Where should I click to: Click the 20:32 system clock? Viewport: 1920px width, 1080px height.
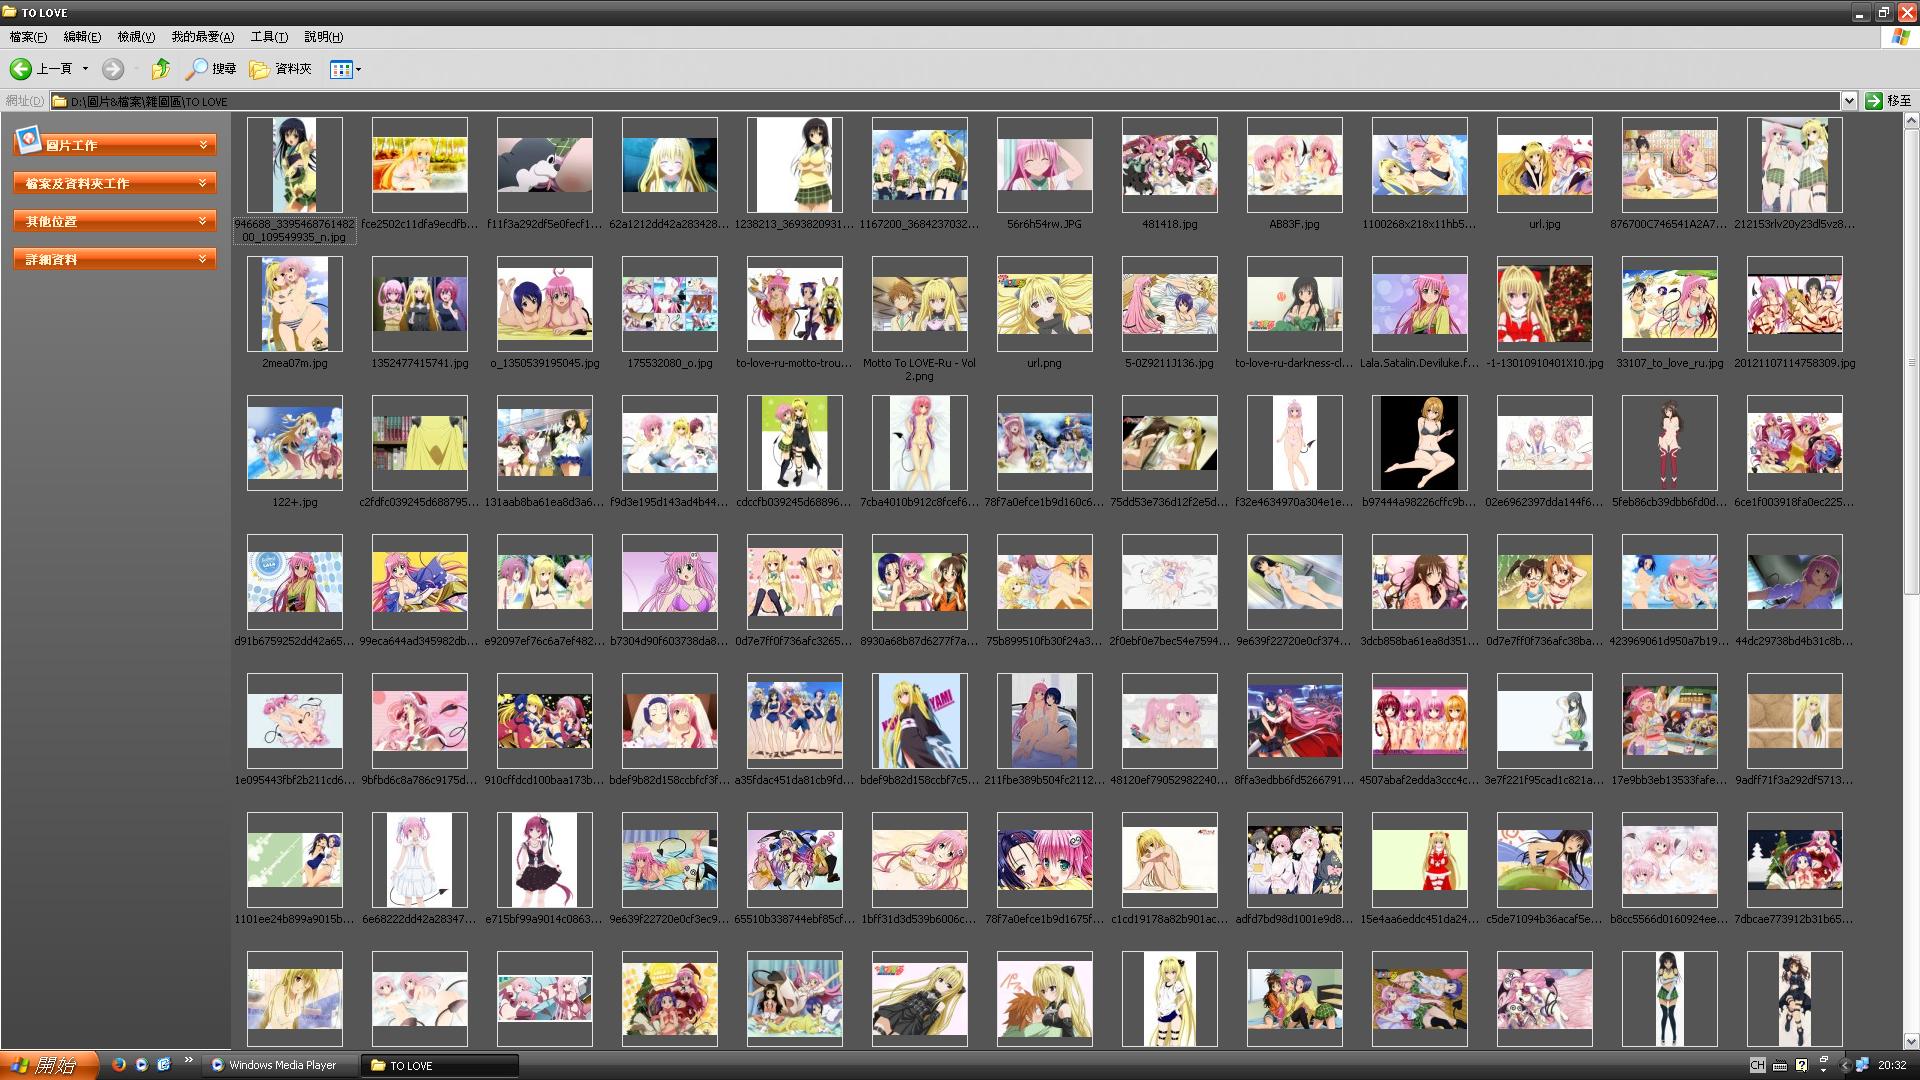pos(1892,1065)
